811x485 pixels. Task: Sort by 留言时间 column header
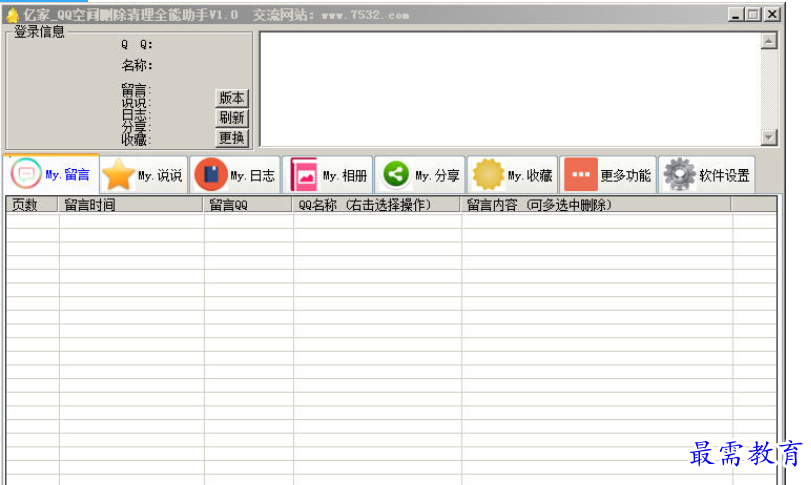point(131,205)
